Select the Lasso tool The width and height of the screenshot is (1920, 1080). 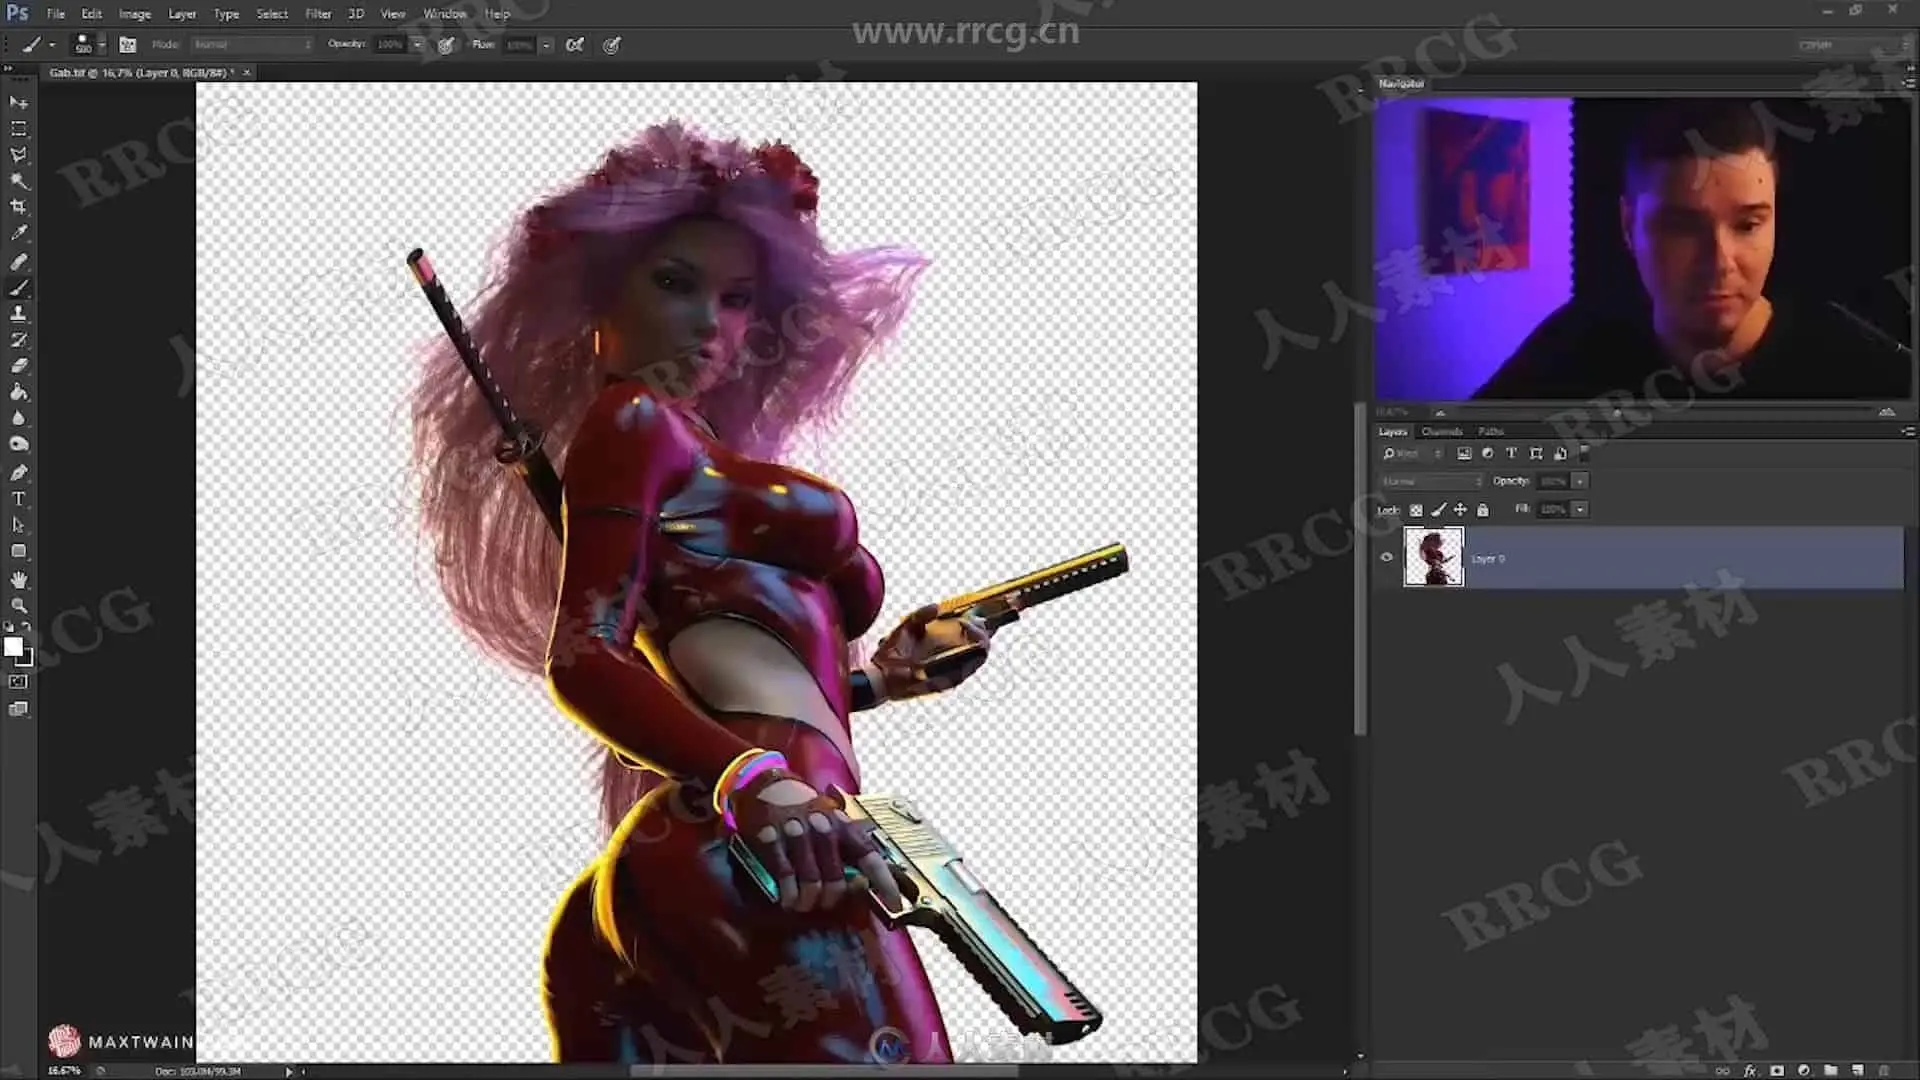coord(18,155)
